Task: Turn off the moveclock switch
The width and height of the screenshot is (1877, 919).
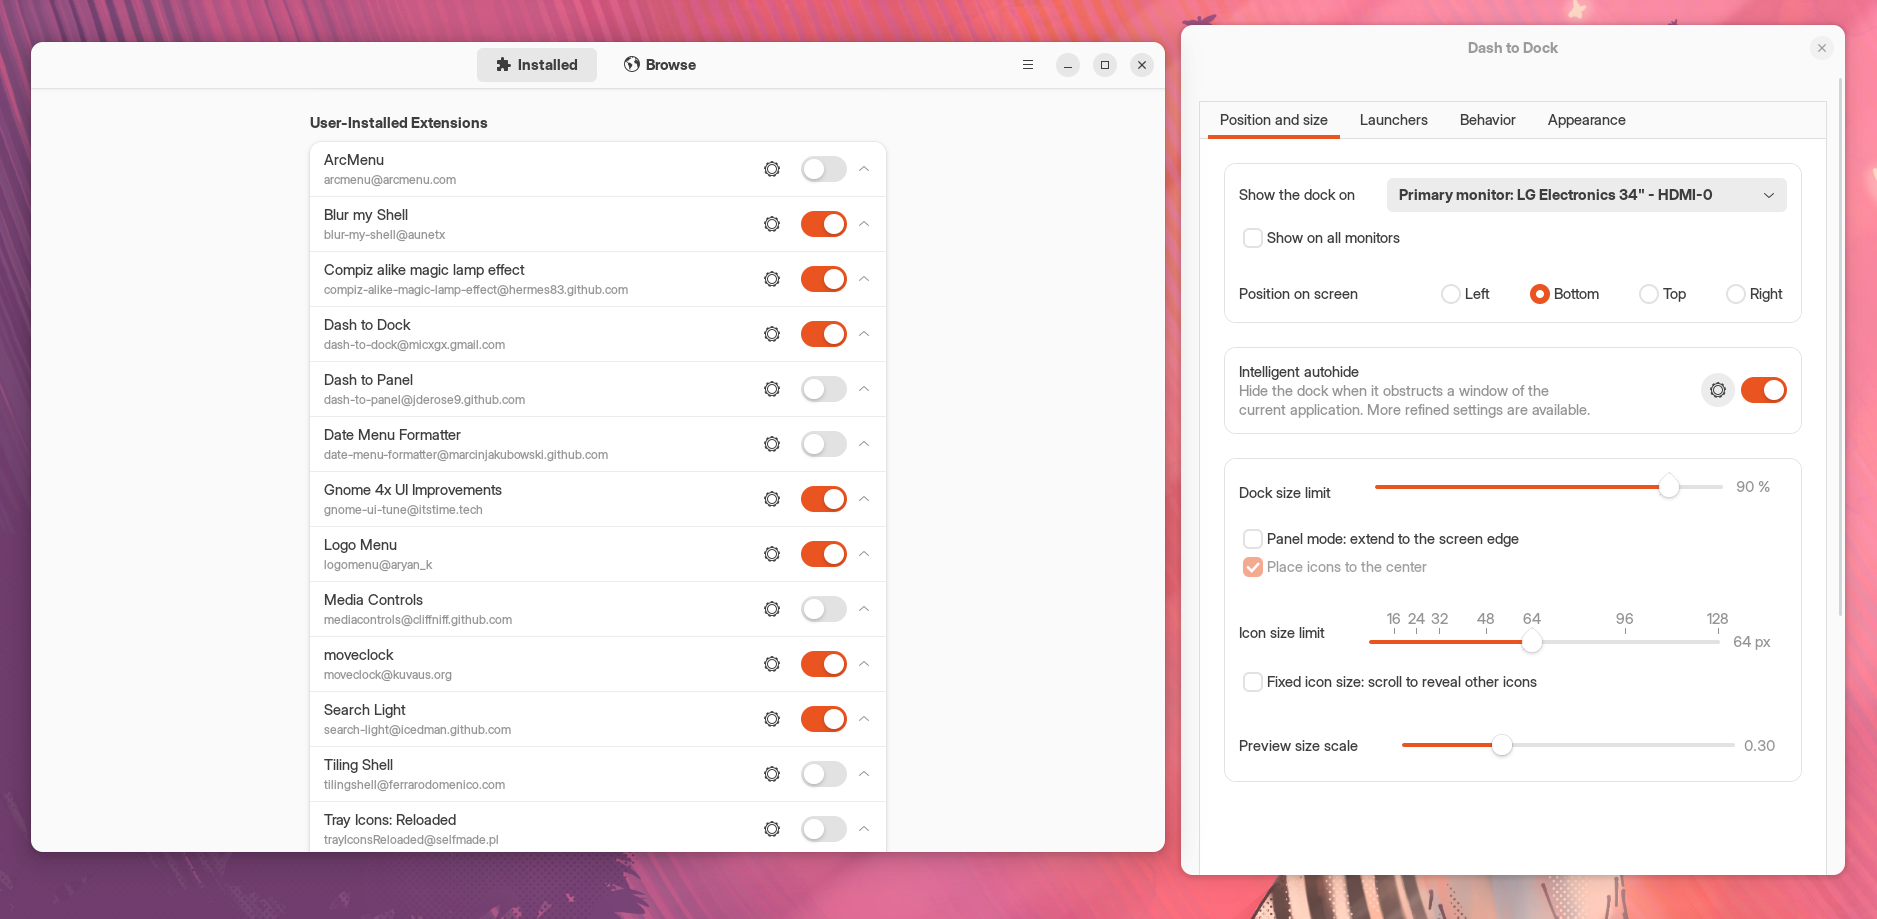Action: [x=824, y=664]
